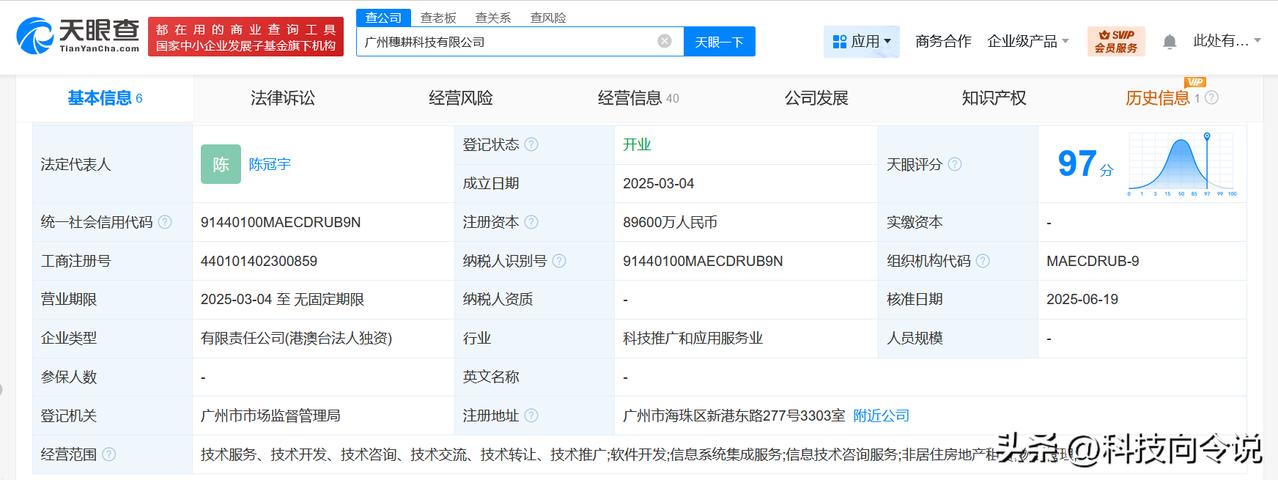Click the 企业类型 value 有限责任公司(港澳台法人独资)
The width and height of the screenshot is (1278, 480).
tap(296, 338)
